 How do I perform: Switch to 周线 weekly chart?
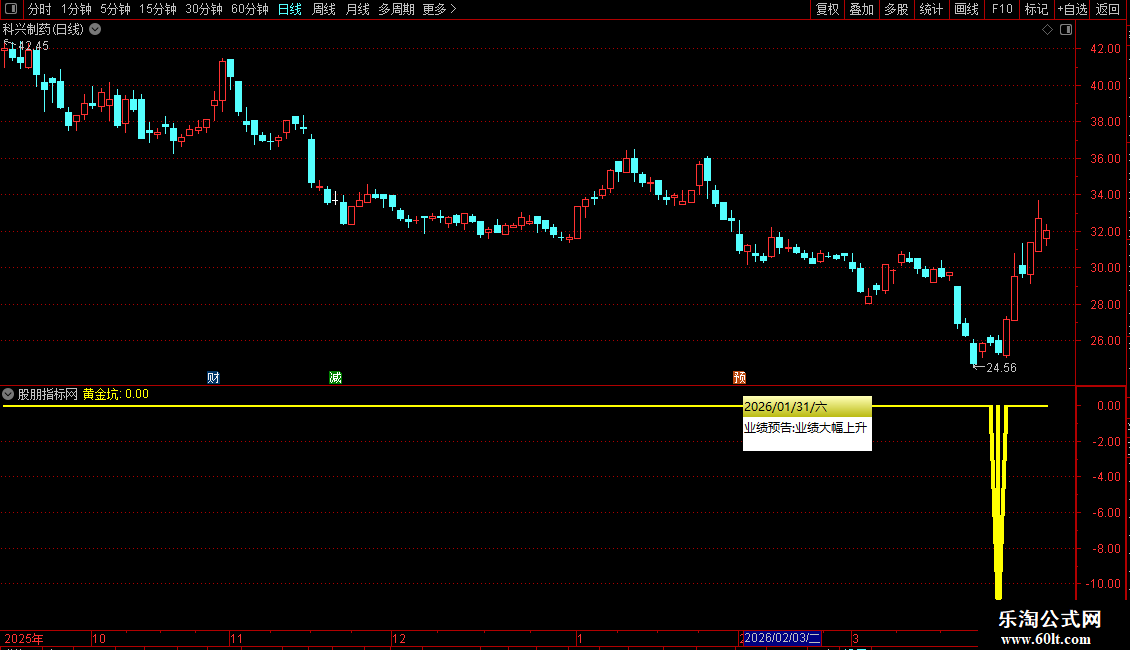tap(324, 9)
